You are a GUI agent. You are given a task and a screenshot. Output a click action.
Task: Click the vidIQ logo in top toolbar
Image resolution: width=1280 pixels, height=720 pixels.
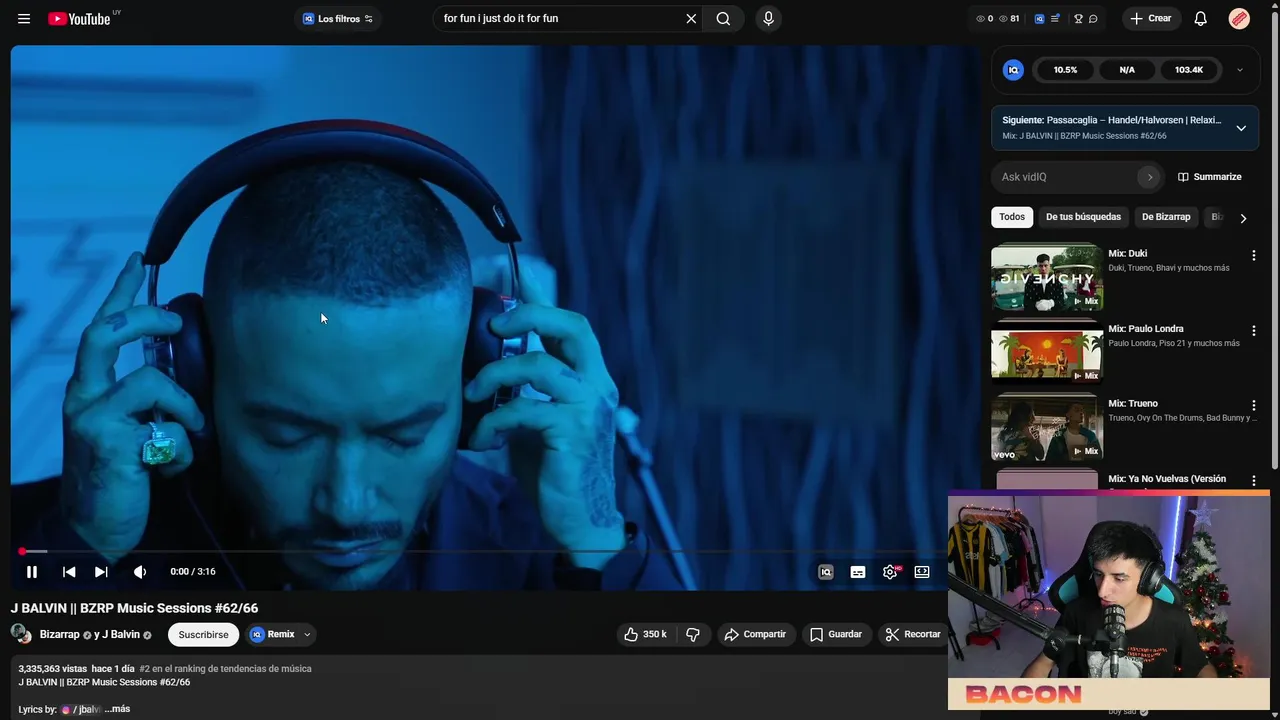pyautogui.click(x=1039, y=18)
